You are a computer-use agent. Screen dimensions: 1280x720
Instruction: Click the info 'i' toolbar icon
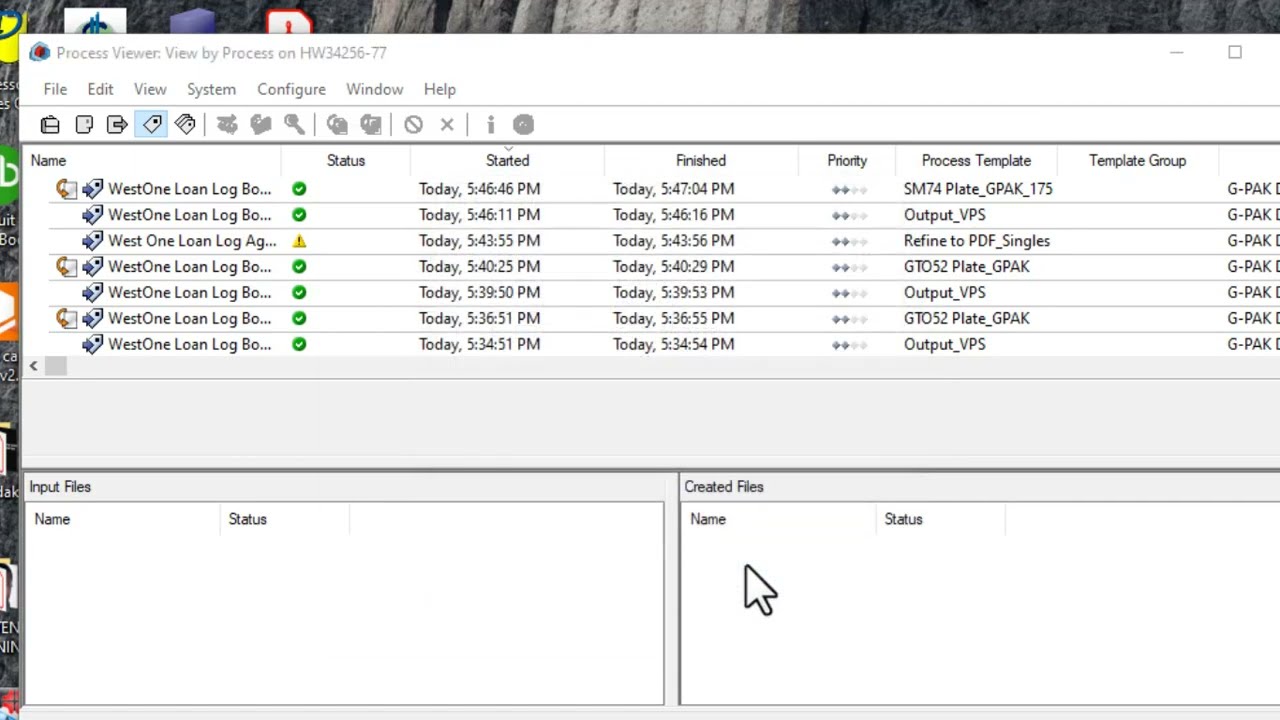point(490,125)
